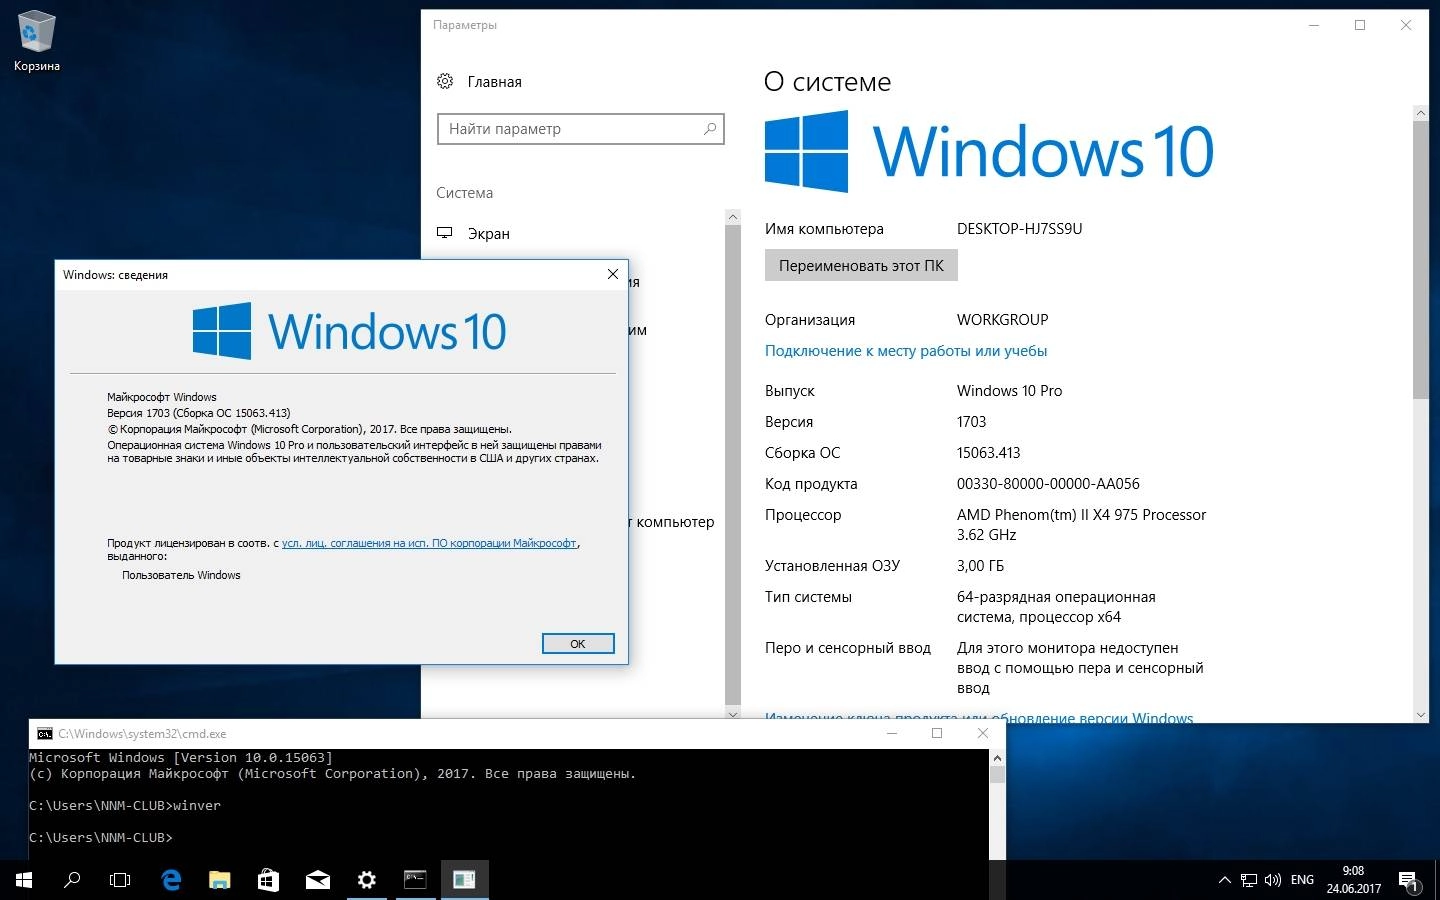The height and width of the screenshot is (900, 1440).
Task: Click the winver command line in cmd
Action: pos(125,806)
